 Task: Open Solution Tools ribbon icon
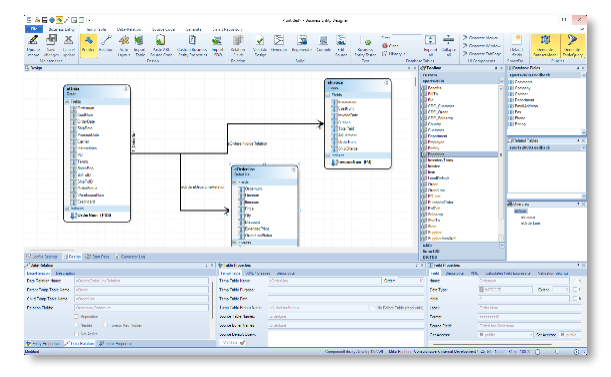pos(238,40)
